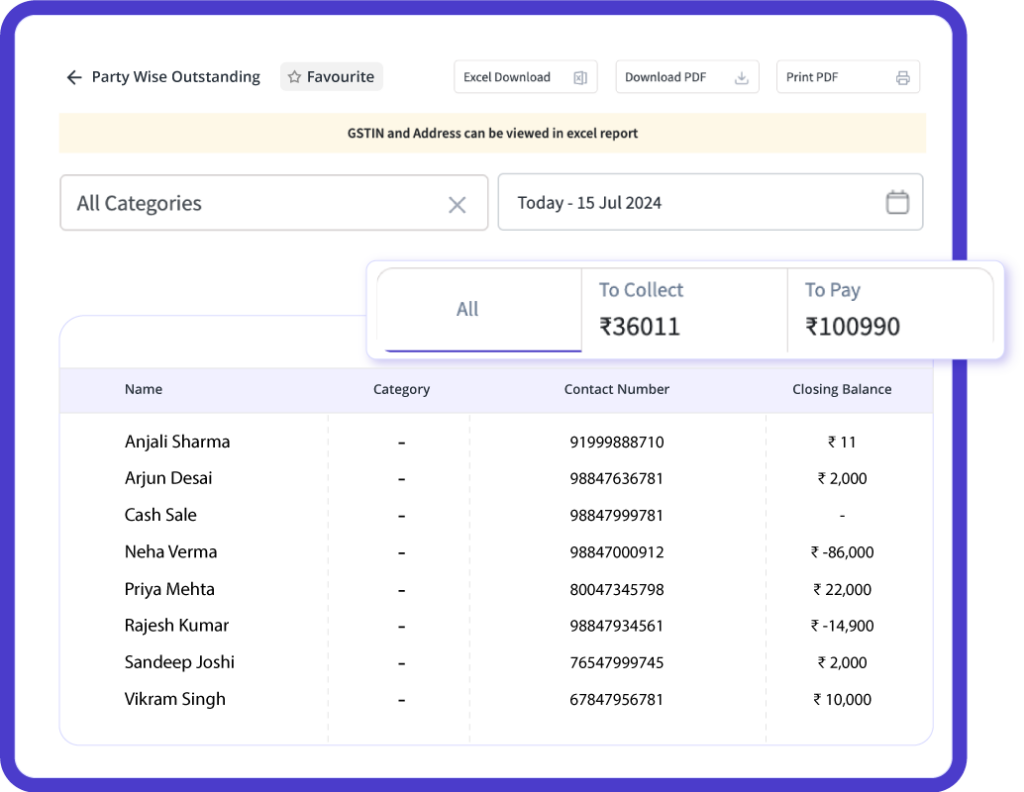The width and height of the screenshot is (1024, 792).
Task: Click the back navigation arrow beside Party Wise Outstanding
Action: pyautogui.click(x=74, y=76)
